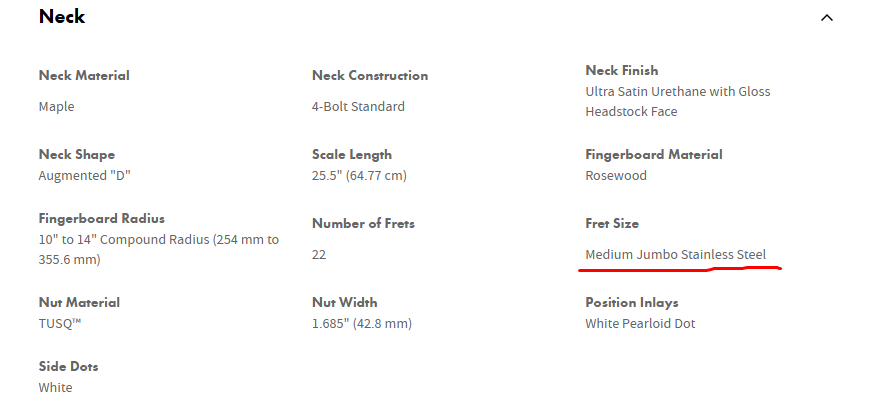The height and width of the screenshot is (403, 876).
Task: Select the Maple neck material value
Action: [x=56, y=106]
